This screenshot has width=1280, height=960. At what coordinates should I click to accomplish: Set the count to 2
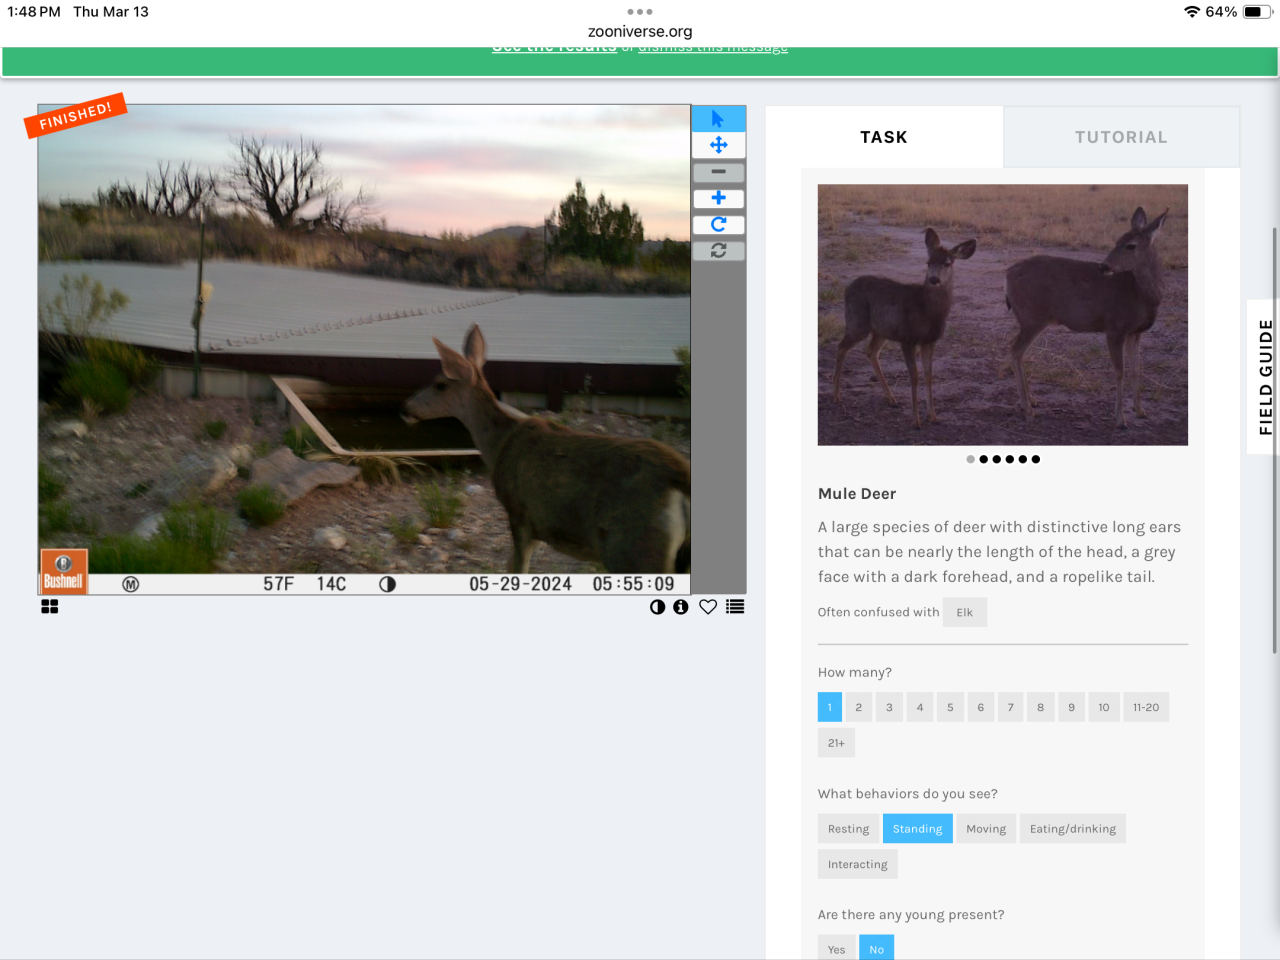pos(858,707)
